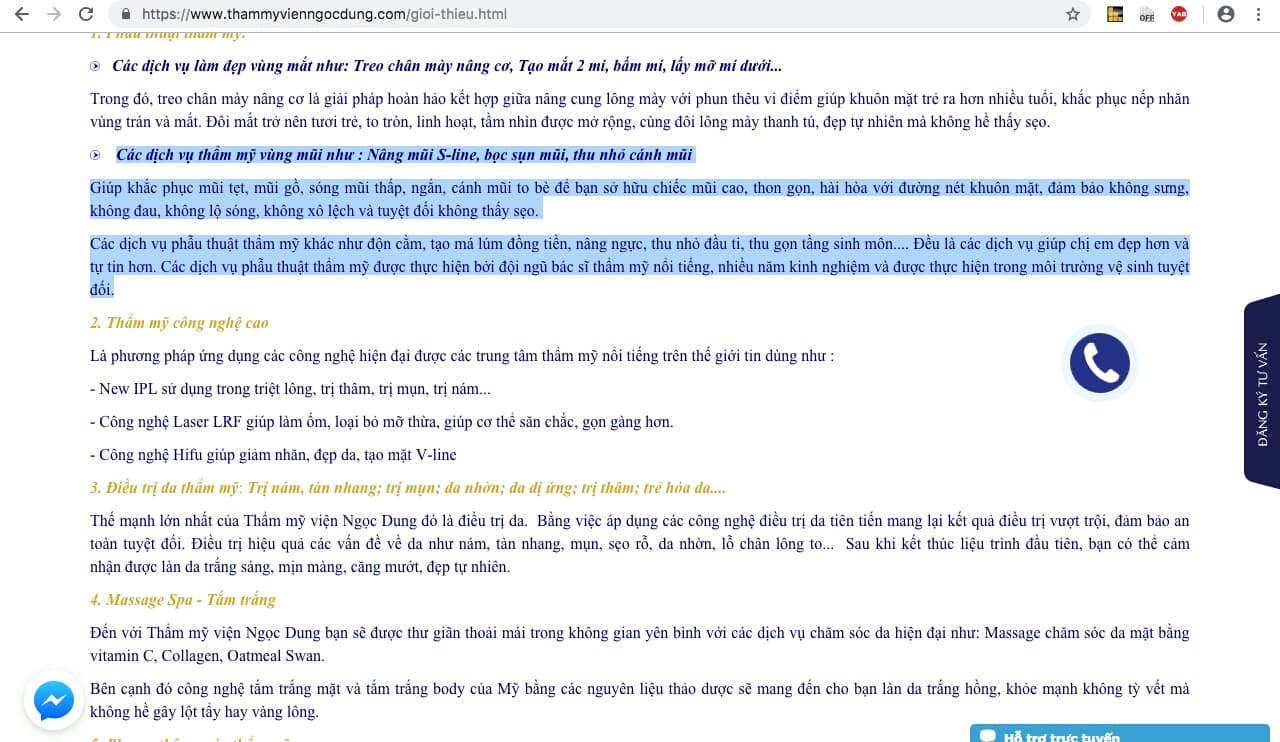Open Chrome's three-dot menu
1280x742 pixels.
click(x=1259, y=14)
